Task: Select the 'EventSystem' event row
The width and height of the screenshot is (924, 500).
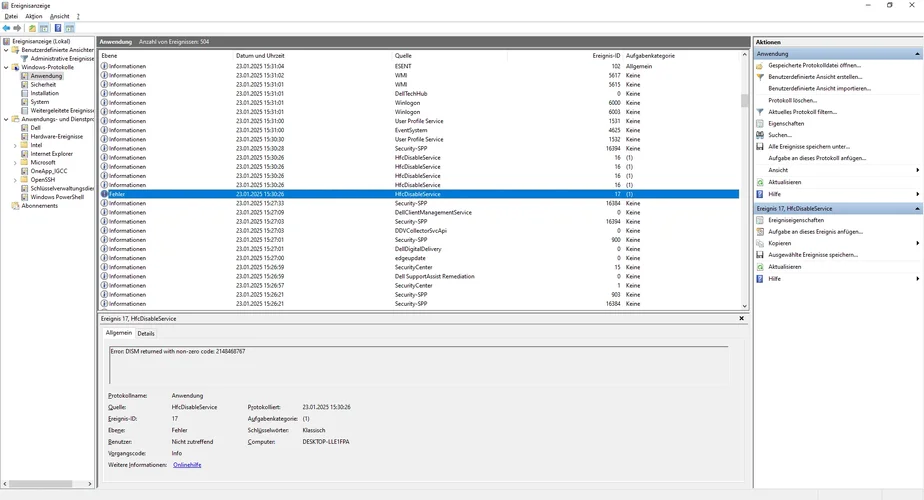Action: [419, 130]
